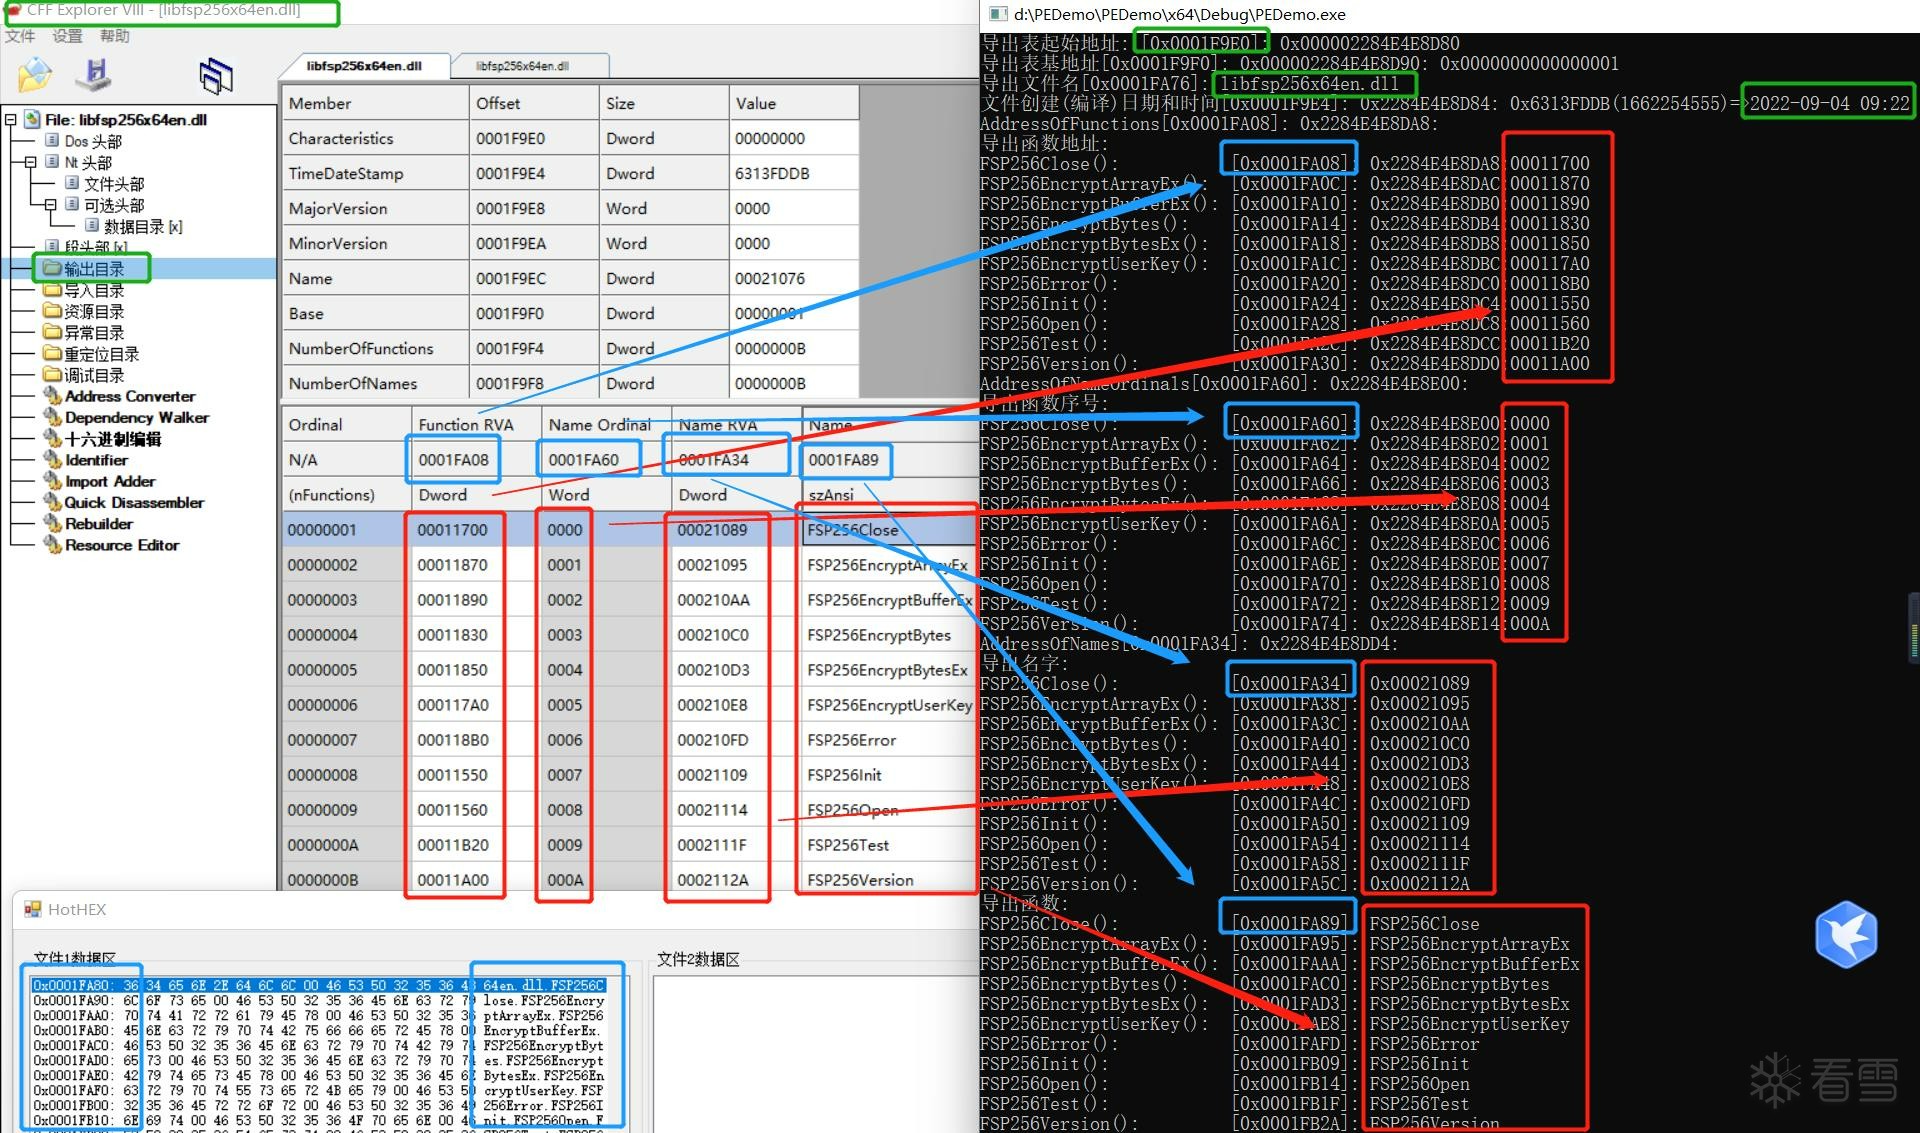This screenshot has width=1920, height=1133.
Task: Collapse the 可选头部 tree node
Action: (x=50, y=204)
